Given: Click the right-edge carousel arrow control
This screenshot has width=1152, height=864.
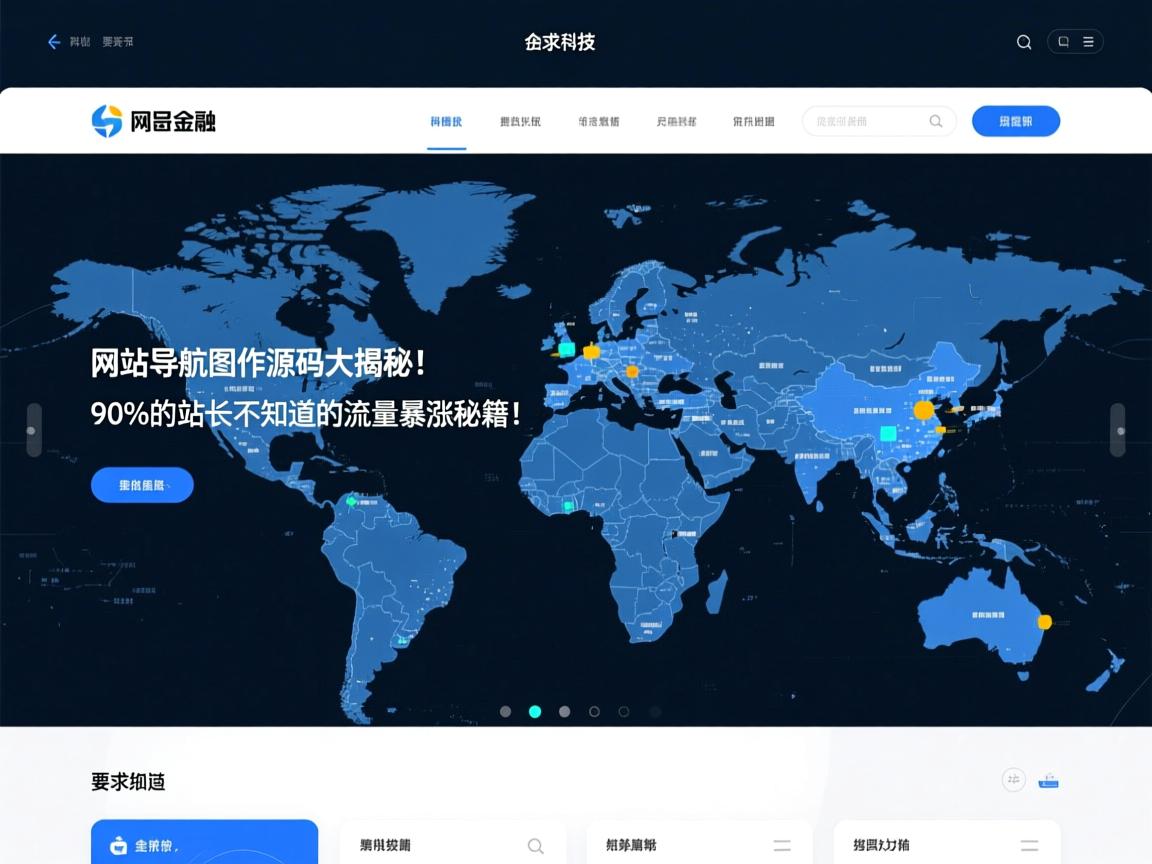Looking at the screenshot, I should point(1118,430).
